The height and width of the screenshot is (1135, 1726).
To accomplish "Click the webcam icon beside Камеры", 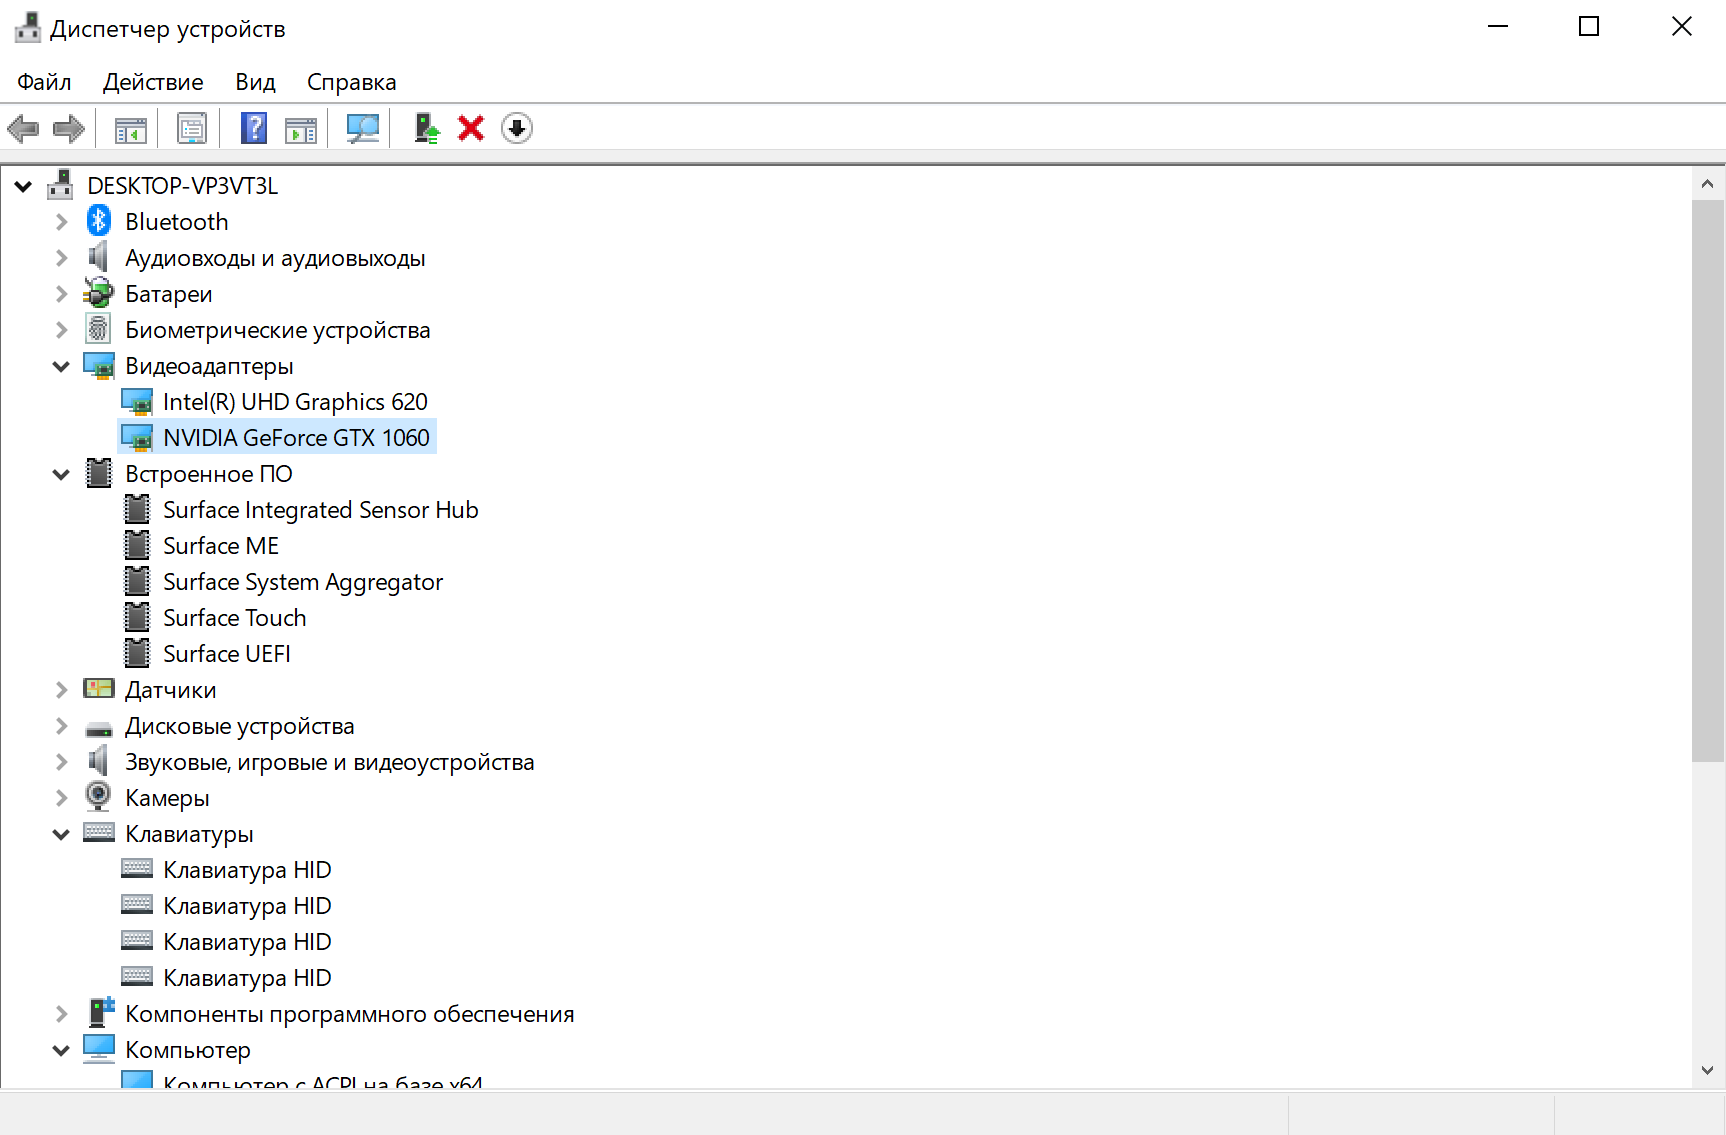I will pyautogui.click(x=99, y=797).
